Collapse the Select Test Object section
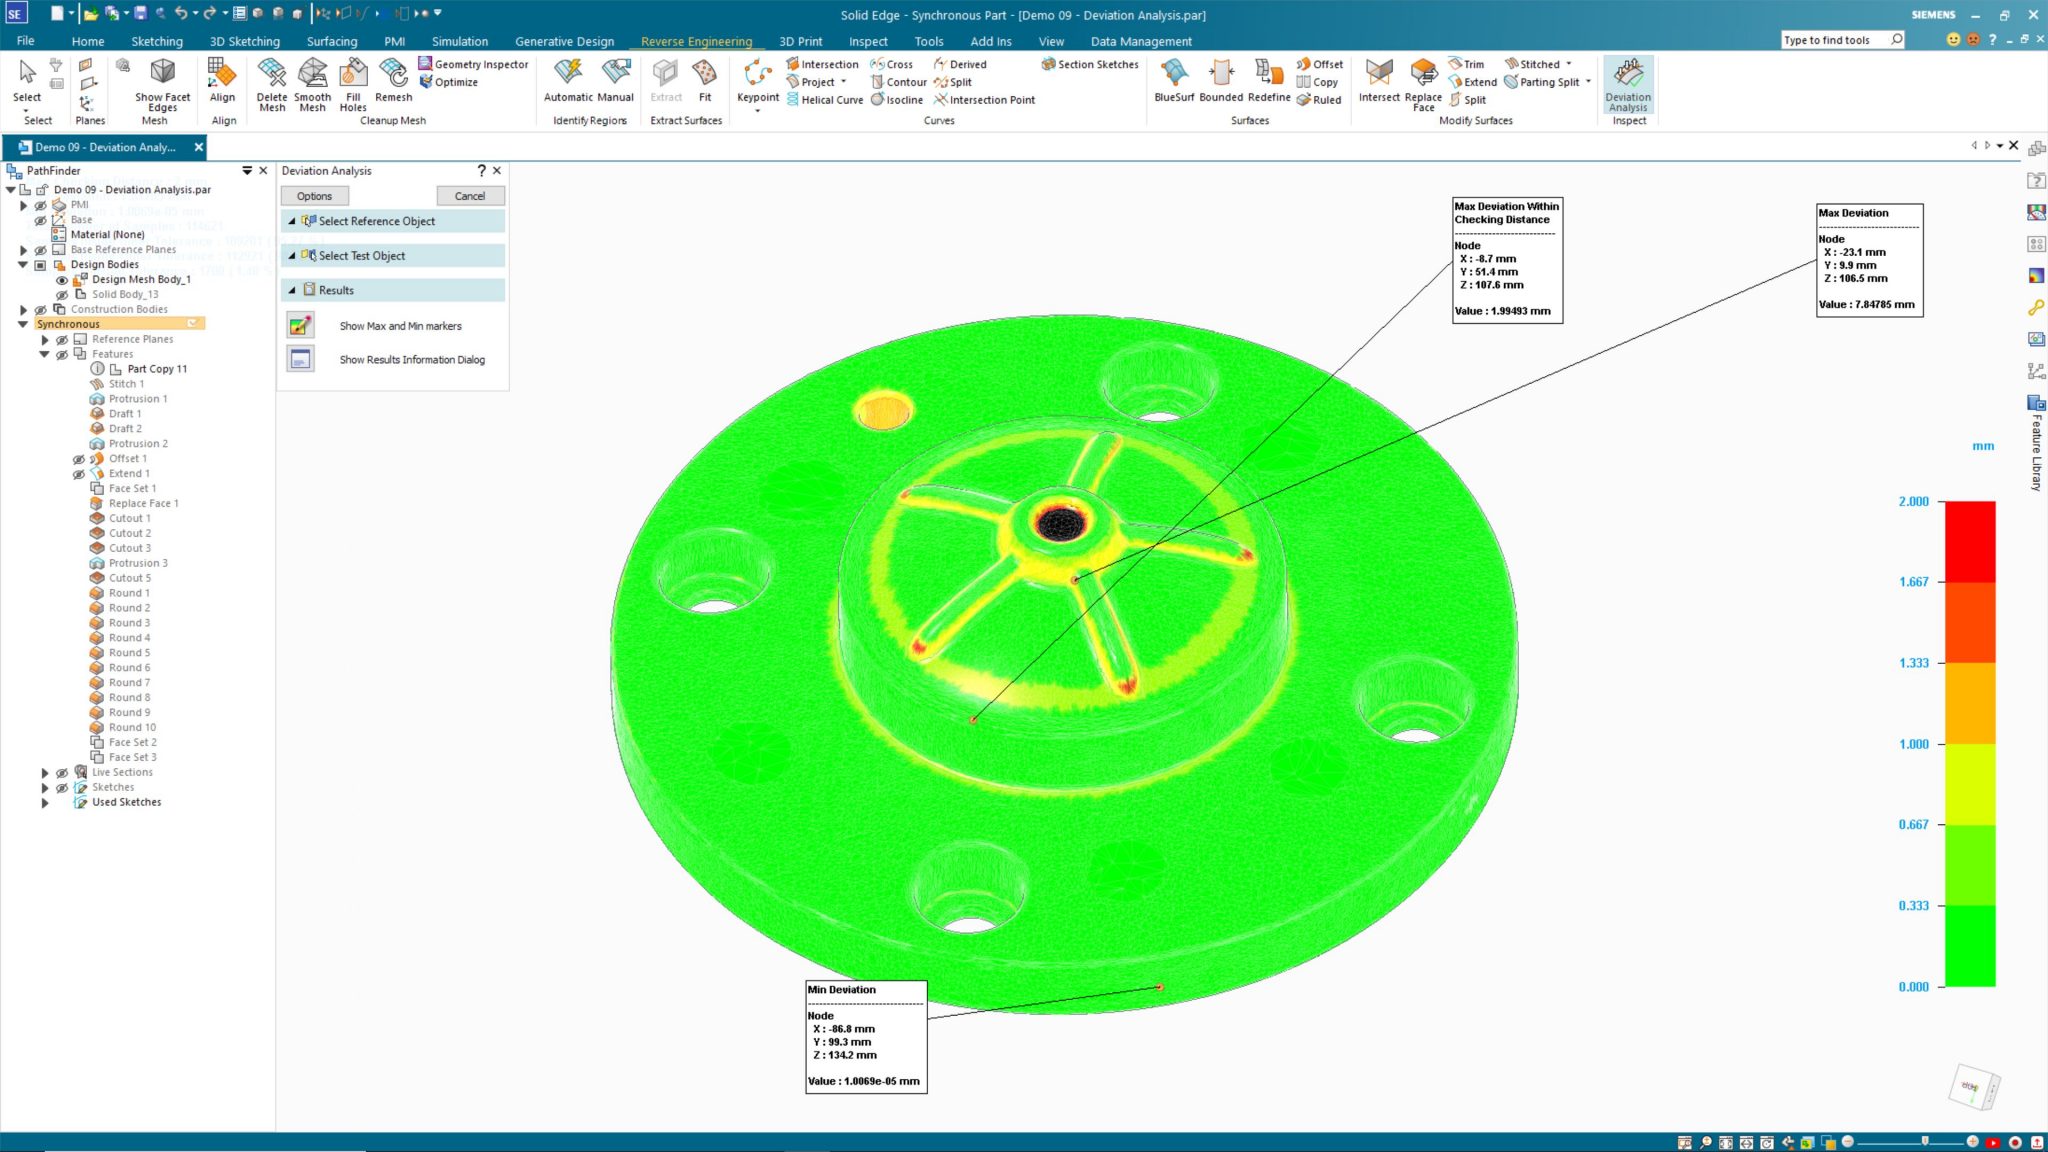This screenshot has width=2048, height=1152. 292,256
